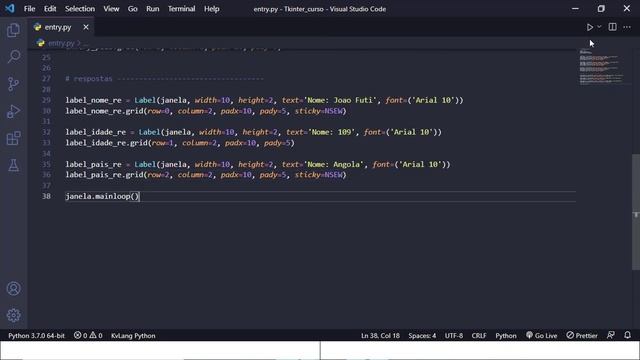
Task: Click the warnings count in status bar
Action: (x=96, y=336)
